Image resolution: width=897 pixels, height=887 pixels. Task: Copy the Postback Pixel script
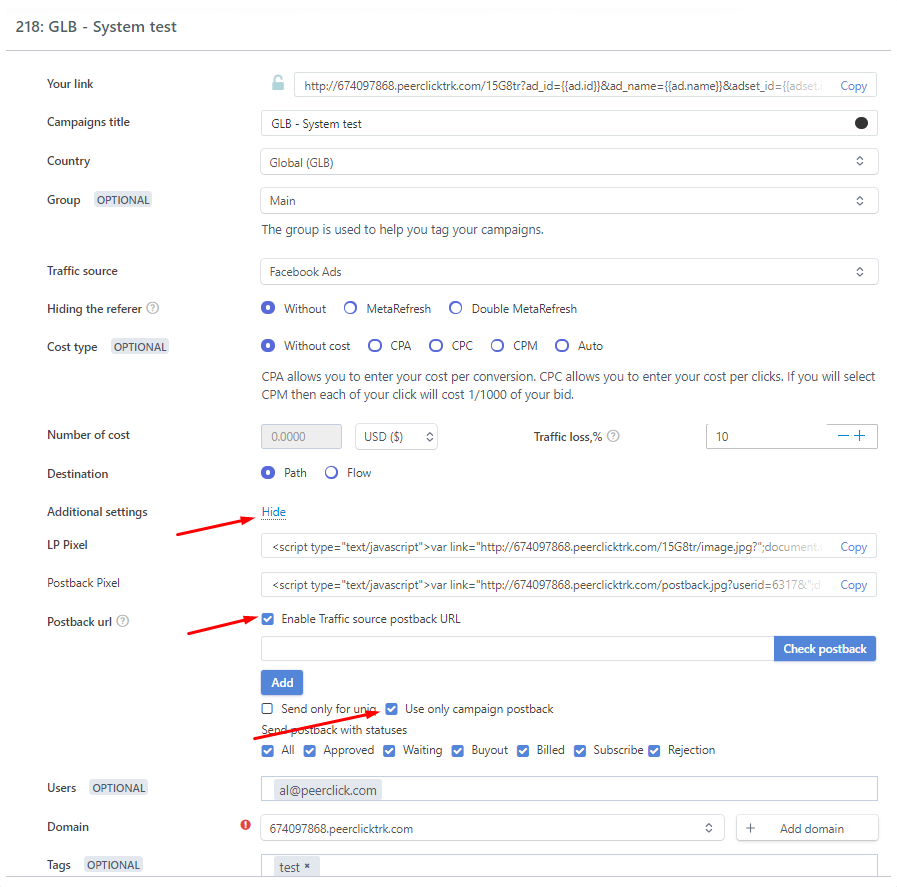click(854, 584)
